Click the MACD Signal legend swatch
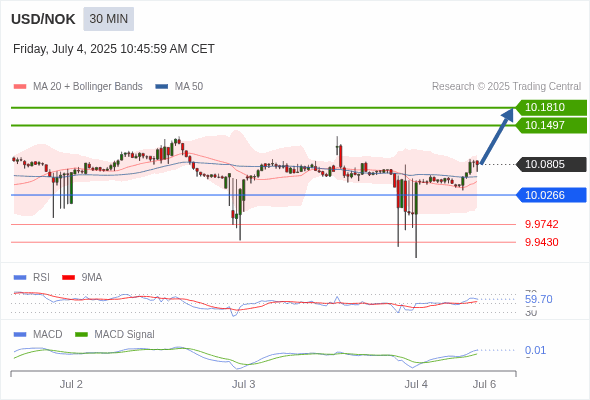590x400 pixels. point(81,335)
